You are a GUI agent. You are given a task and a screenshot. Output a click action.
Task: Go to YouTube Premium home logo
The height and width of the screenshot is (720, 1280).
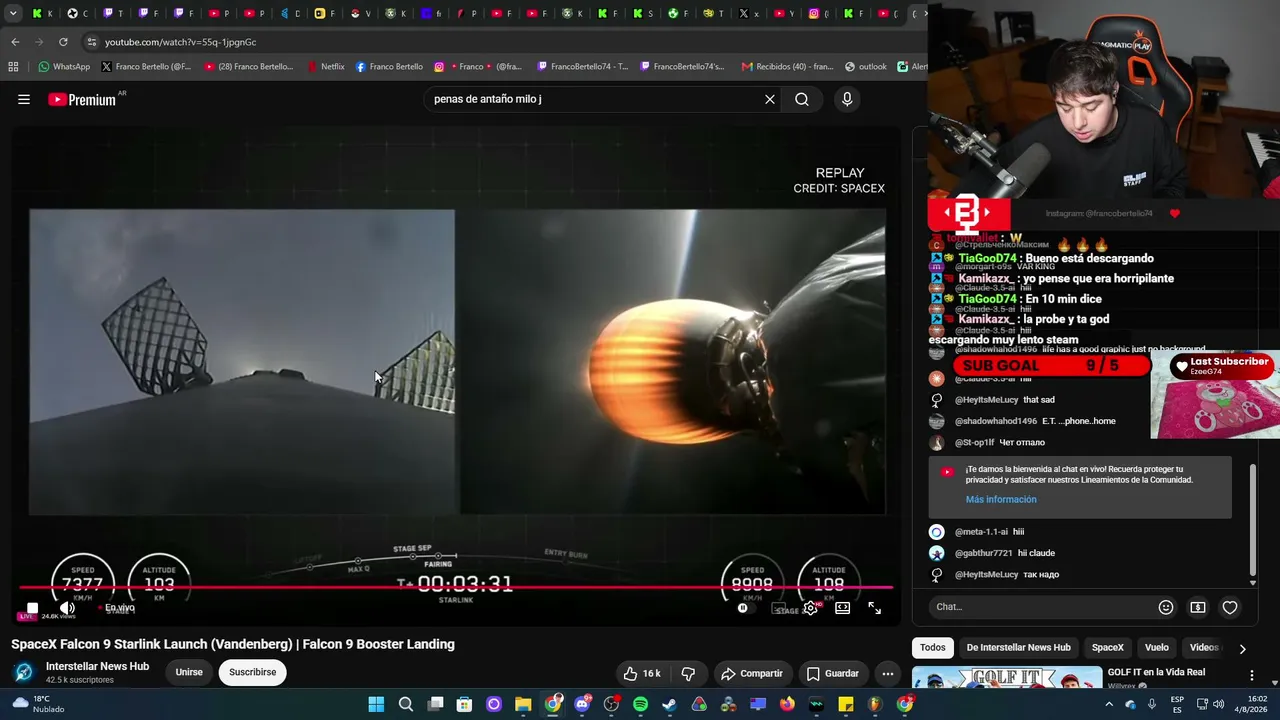[x=82, y=99]
